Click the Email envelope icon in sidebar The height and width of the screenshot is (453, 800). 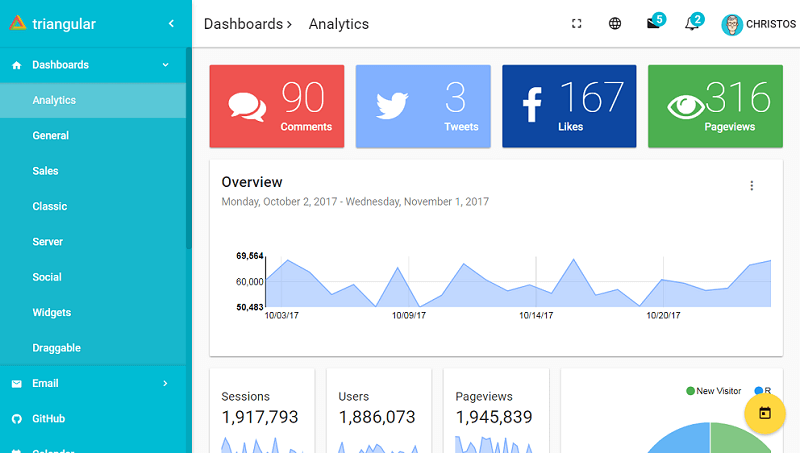17,384
